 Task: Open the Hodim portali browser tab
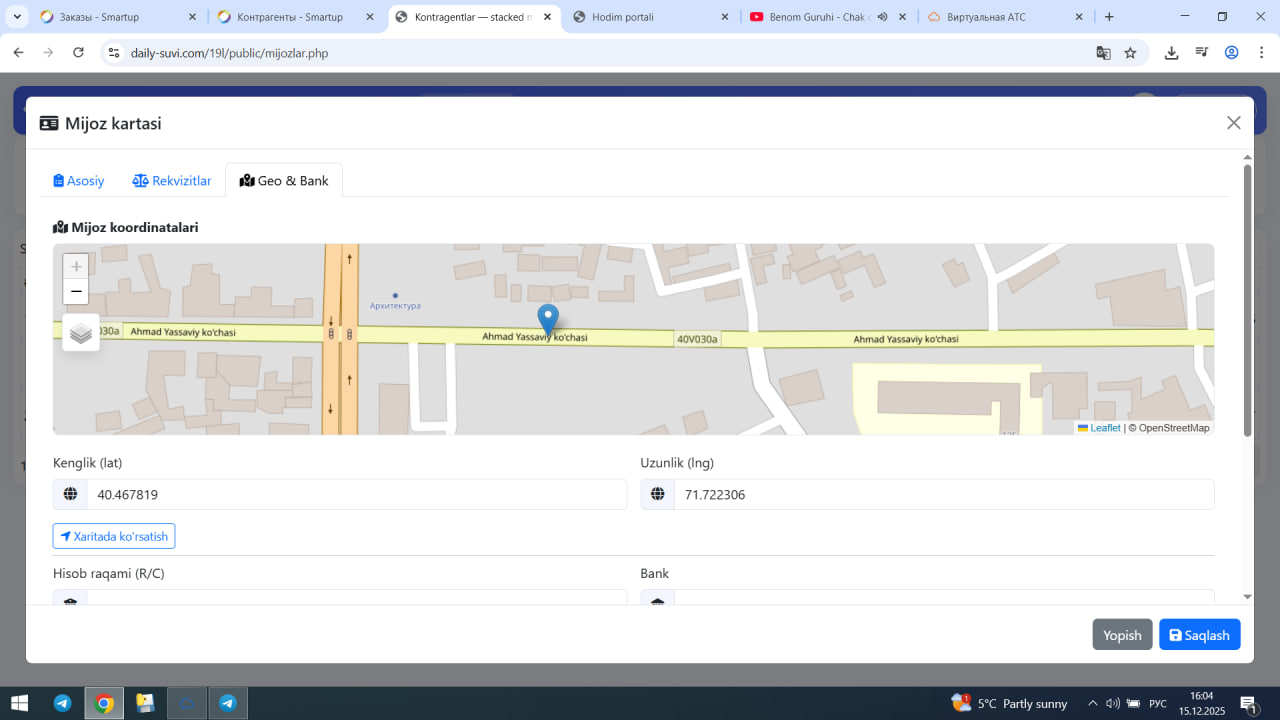[649, 17]
